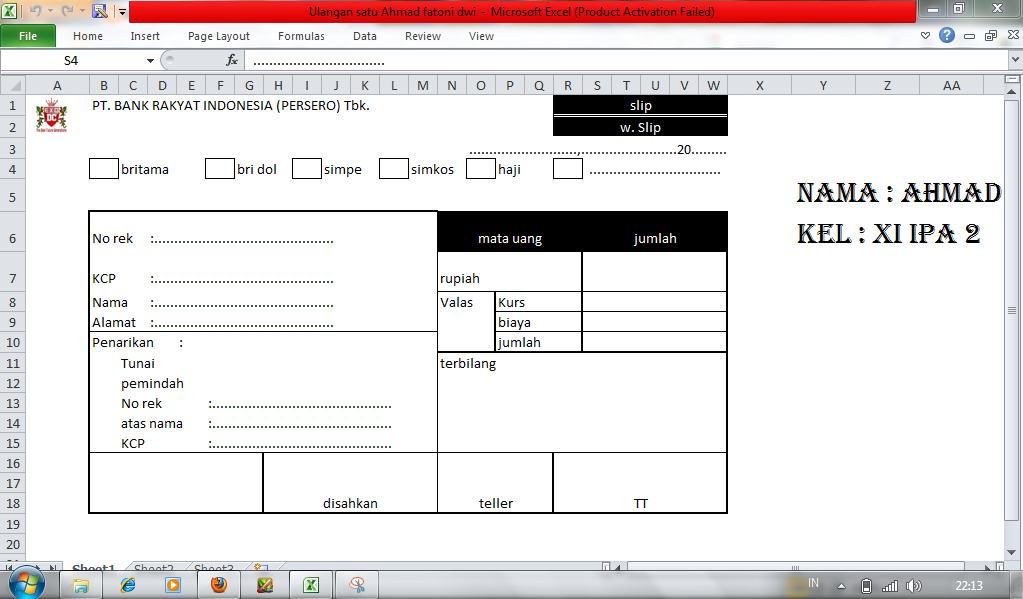Screen dimensions: 1023x599
Task: Tick the simkos checkbox box
Action: 394,168
